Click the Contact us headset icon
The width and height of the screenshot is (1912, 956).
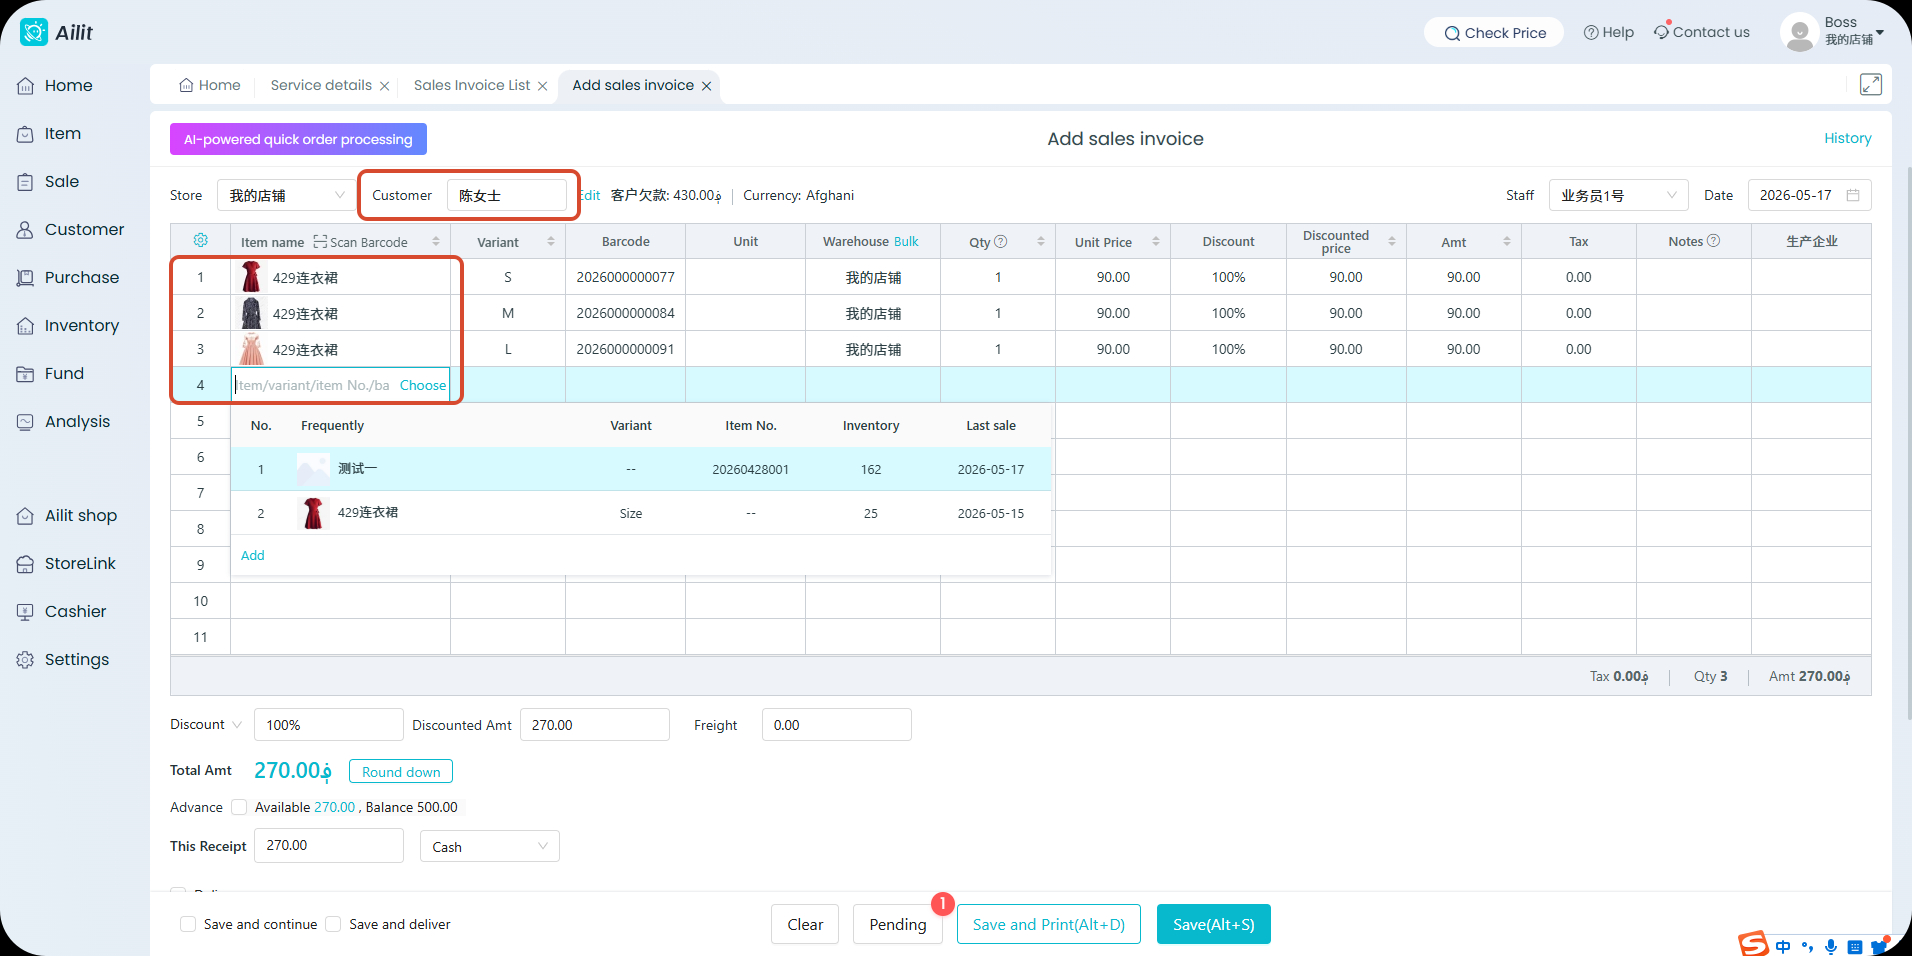1661,32
